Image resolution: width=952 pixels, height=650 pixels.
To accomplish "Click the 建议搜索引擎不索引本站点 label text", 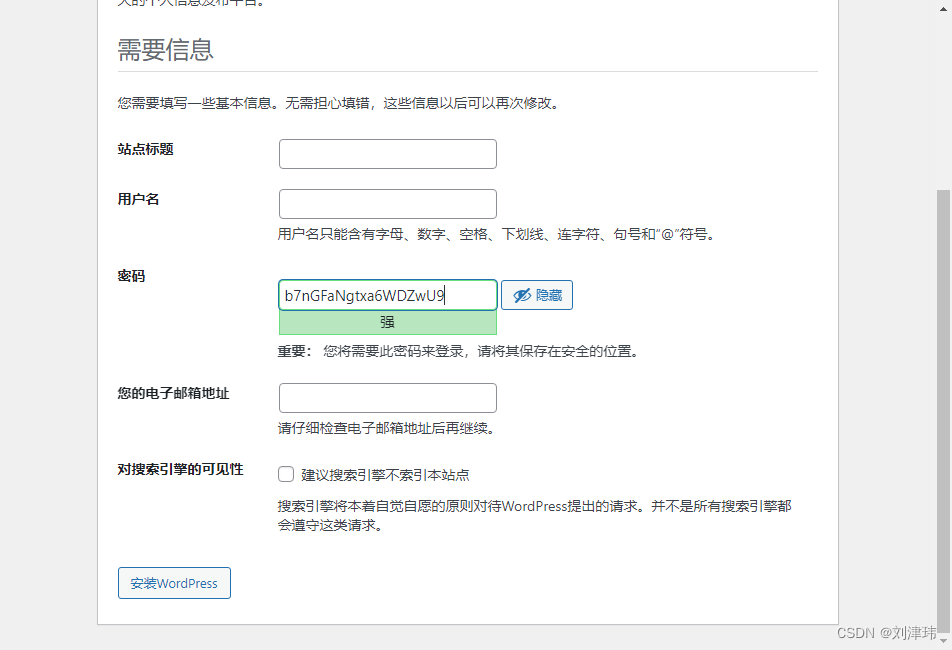I will (386, 475).
